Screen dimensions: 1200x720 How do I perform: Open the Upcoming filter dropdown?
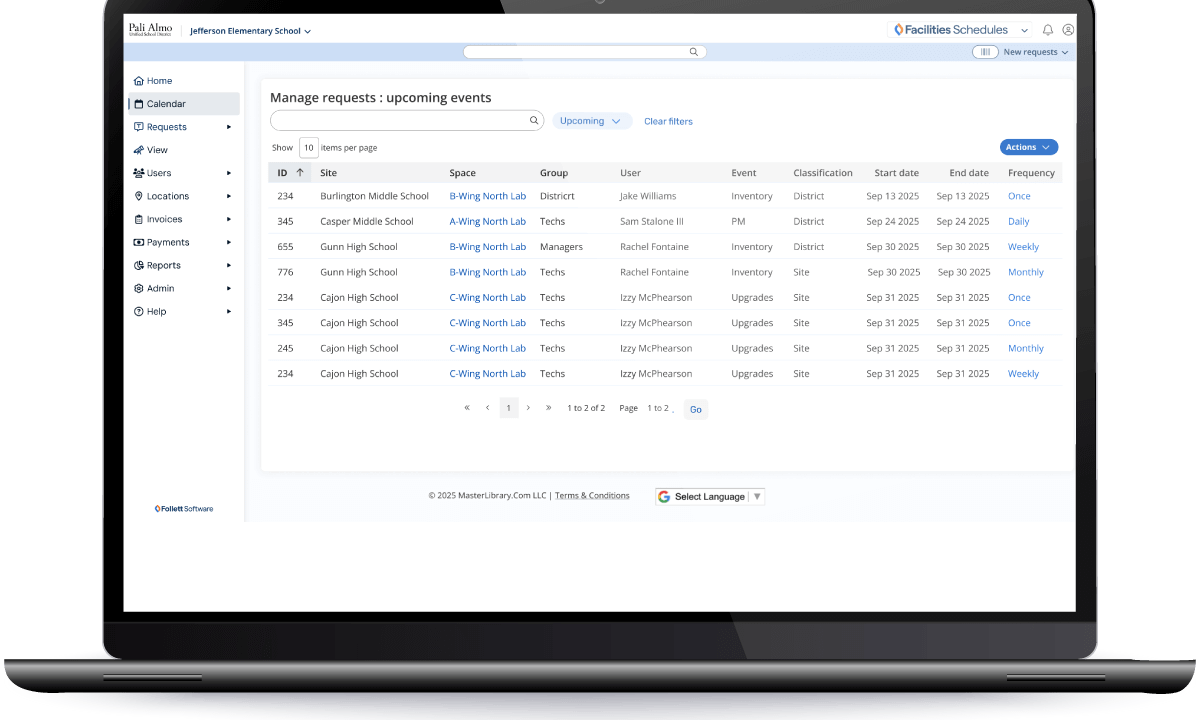click(x=592, y=121)
